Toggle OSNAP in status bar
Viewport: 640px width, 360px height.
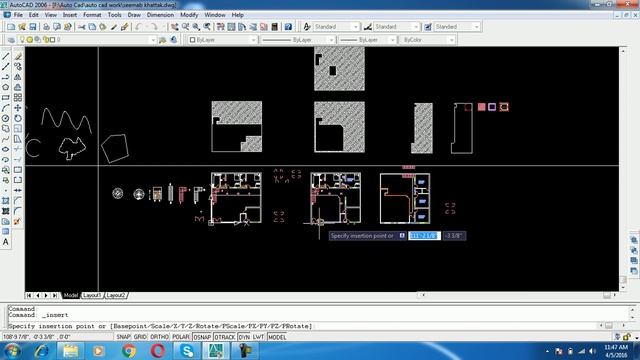[202, 337]
